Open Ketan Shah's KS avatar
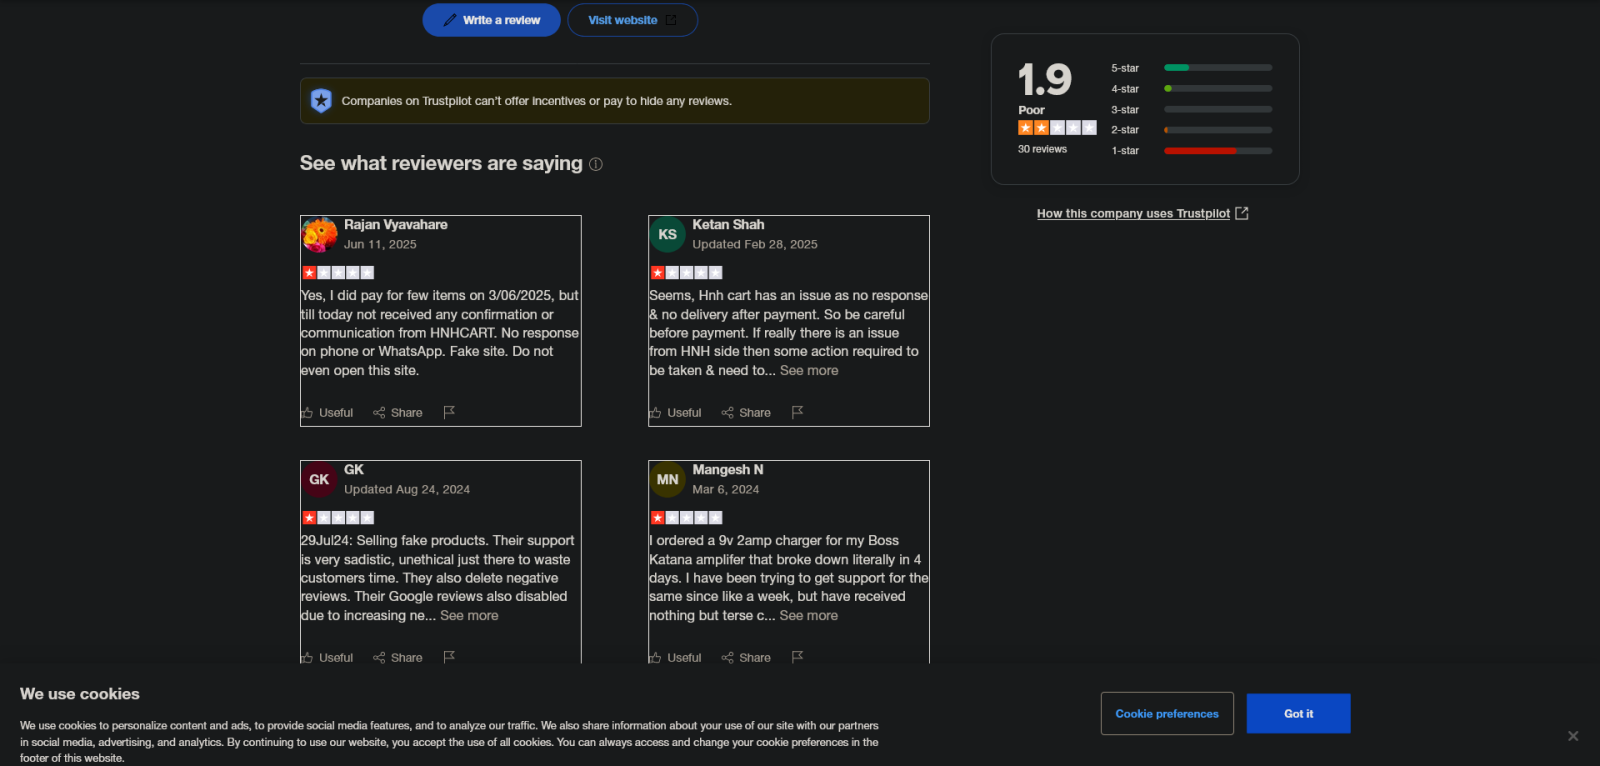Viewport: 1600px width, 766px height. pos(668,235)
